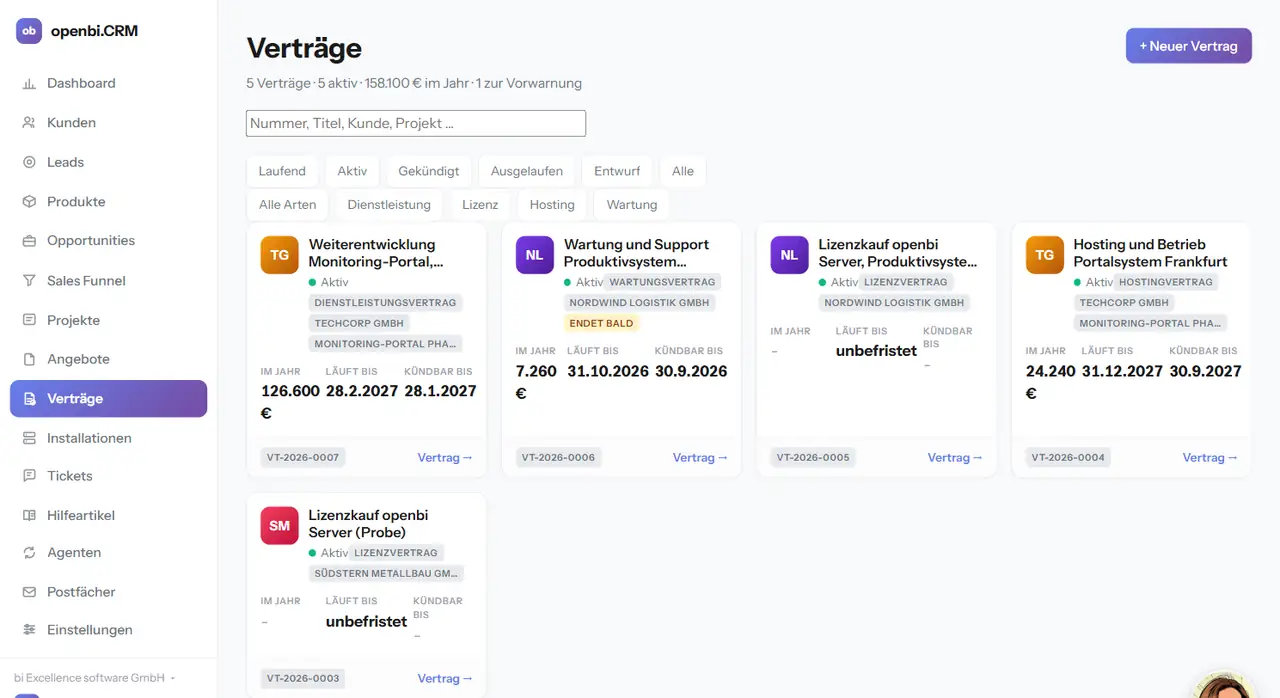
Task: Show contracts of Alle statuses
Action: 683,171
